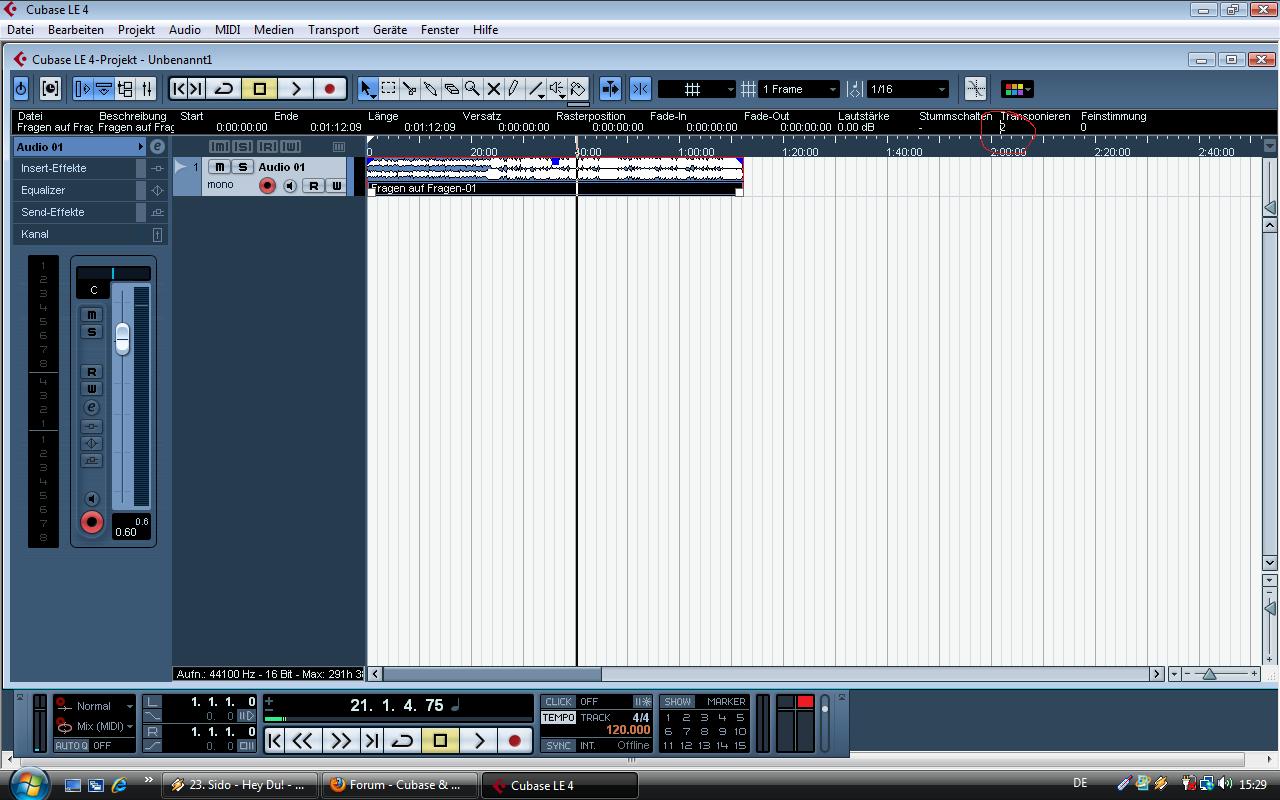Screen dimensions: 1280x800
Task: Select the Erase tool
Action: tap(451, 89)
